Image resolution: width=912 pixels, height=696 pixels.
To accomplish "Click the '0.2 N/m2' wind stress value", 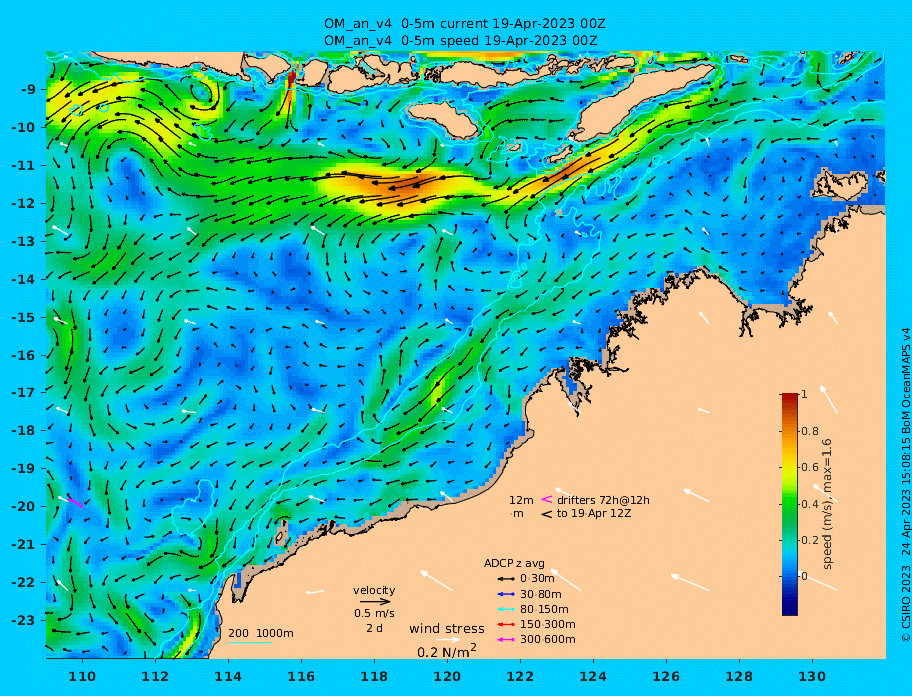I will click(x=447, y=651).
